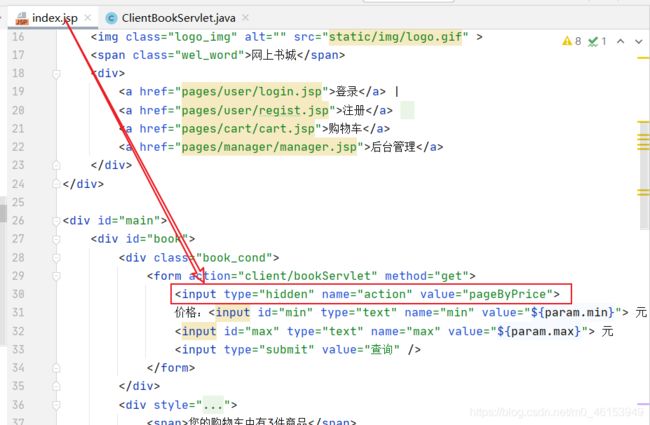Click the JSP file icon on index.jsp tab
The image size is (650, 425).
pos(22,18)
